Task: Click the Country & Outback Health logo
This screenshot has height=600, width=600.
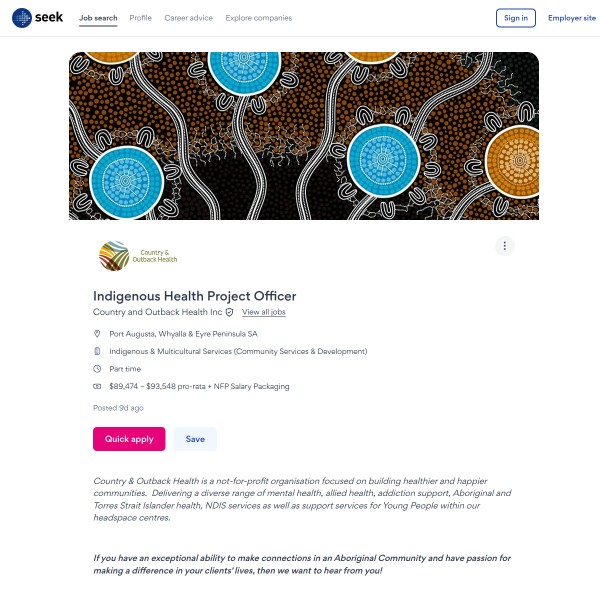Action: (x=137, y=256)
